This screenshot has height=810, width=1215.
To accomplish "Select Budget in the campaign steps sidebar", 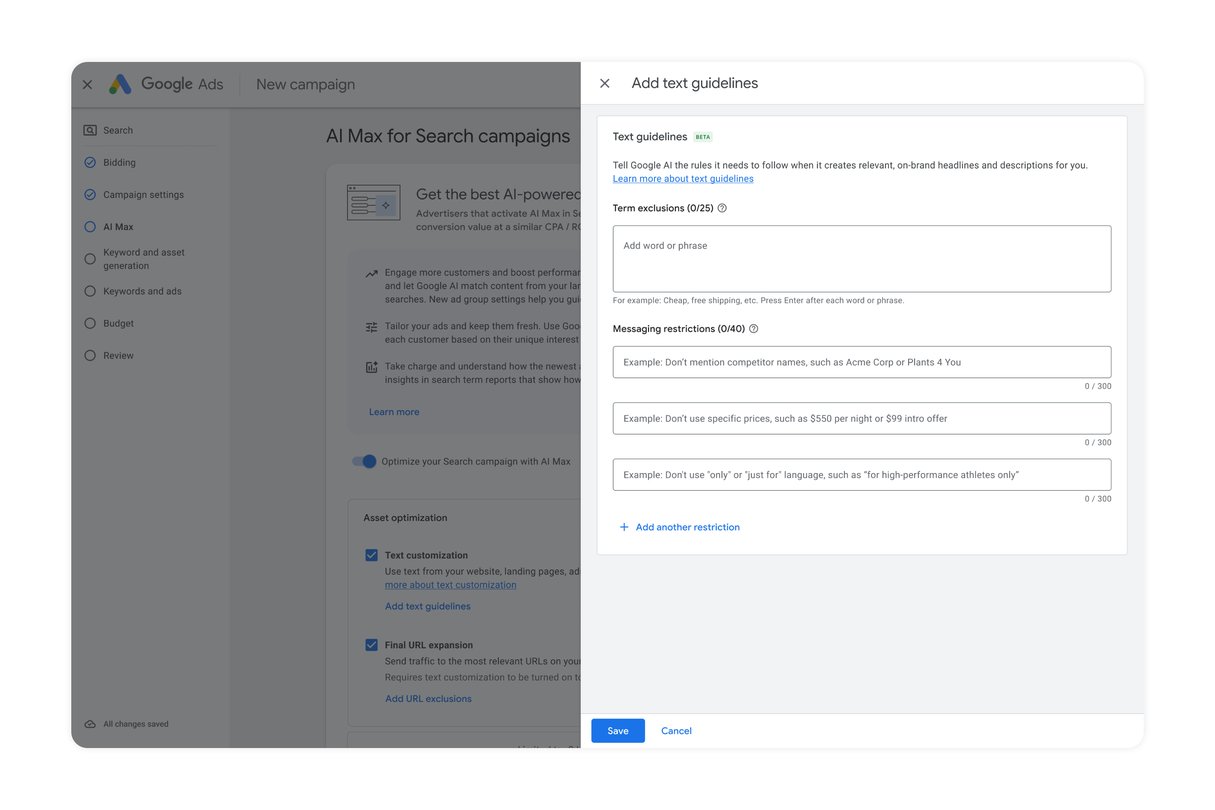I will (89, 323).
